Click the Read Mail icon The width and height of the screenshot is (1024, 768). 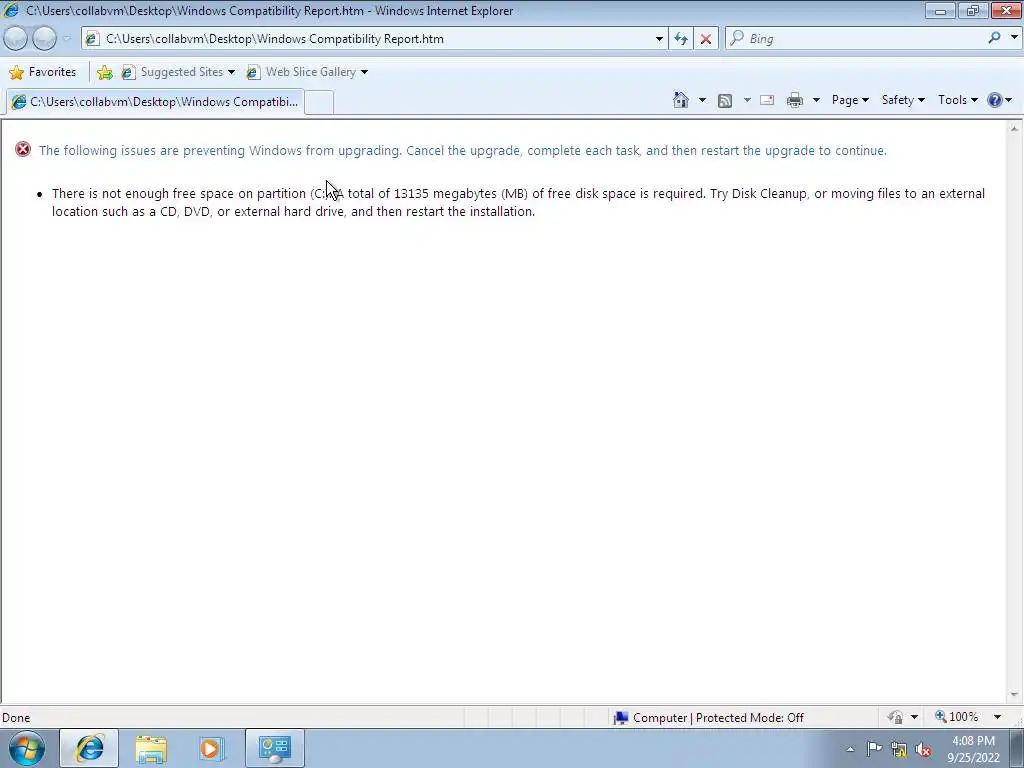(767, 100)
